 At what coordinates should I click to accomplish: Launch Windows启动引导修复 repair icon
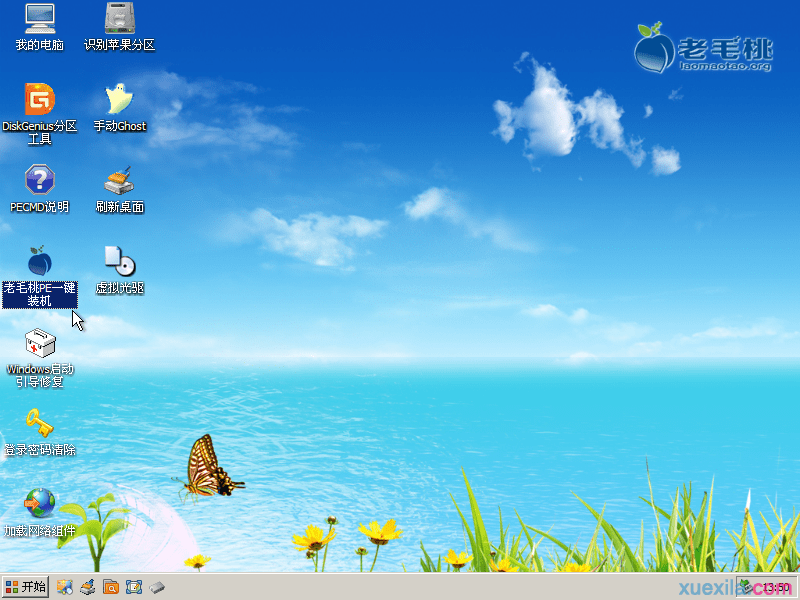tap(40, 343)
